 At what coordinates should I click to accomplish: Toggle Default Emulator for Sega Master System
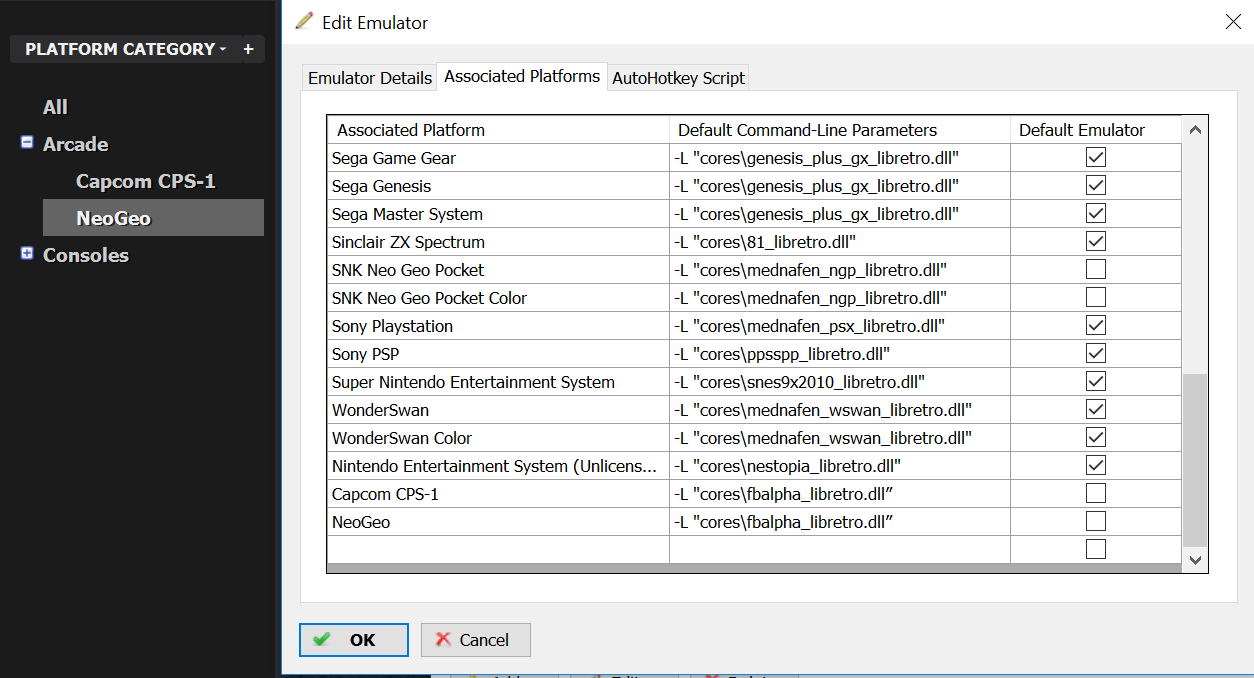[1096, 213]
